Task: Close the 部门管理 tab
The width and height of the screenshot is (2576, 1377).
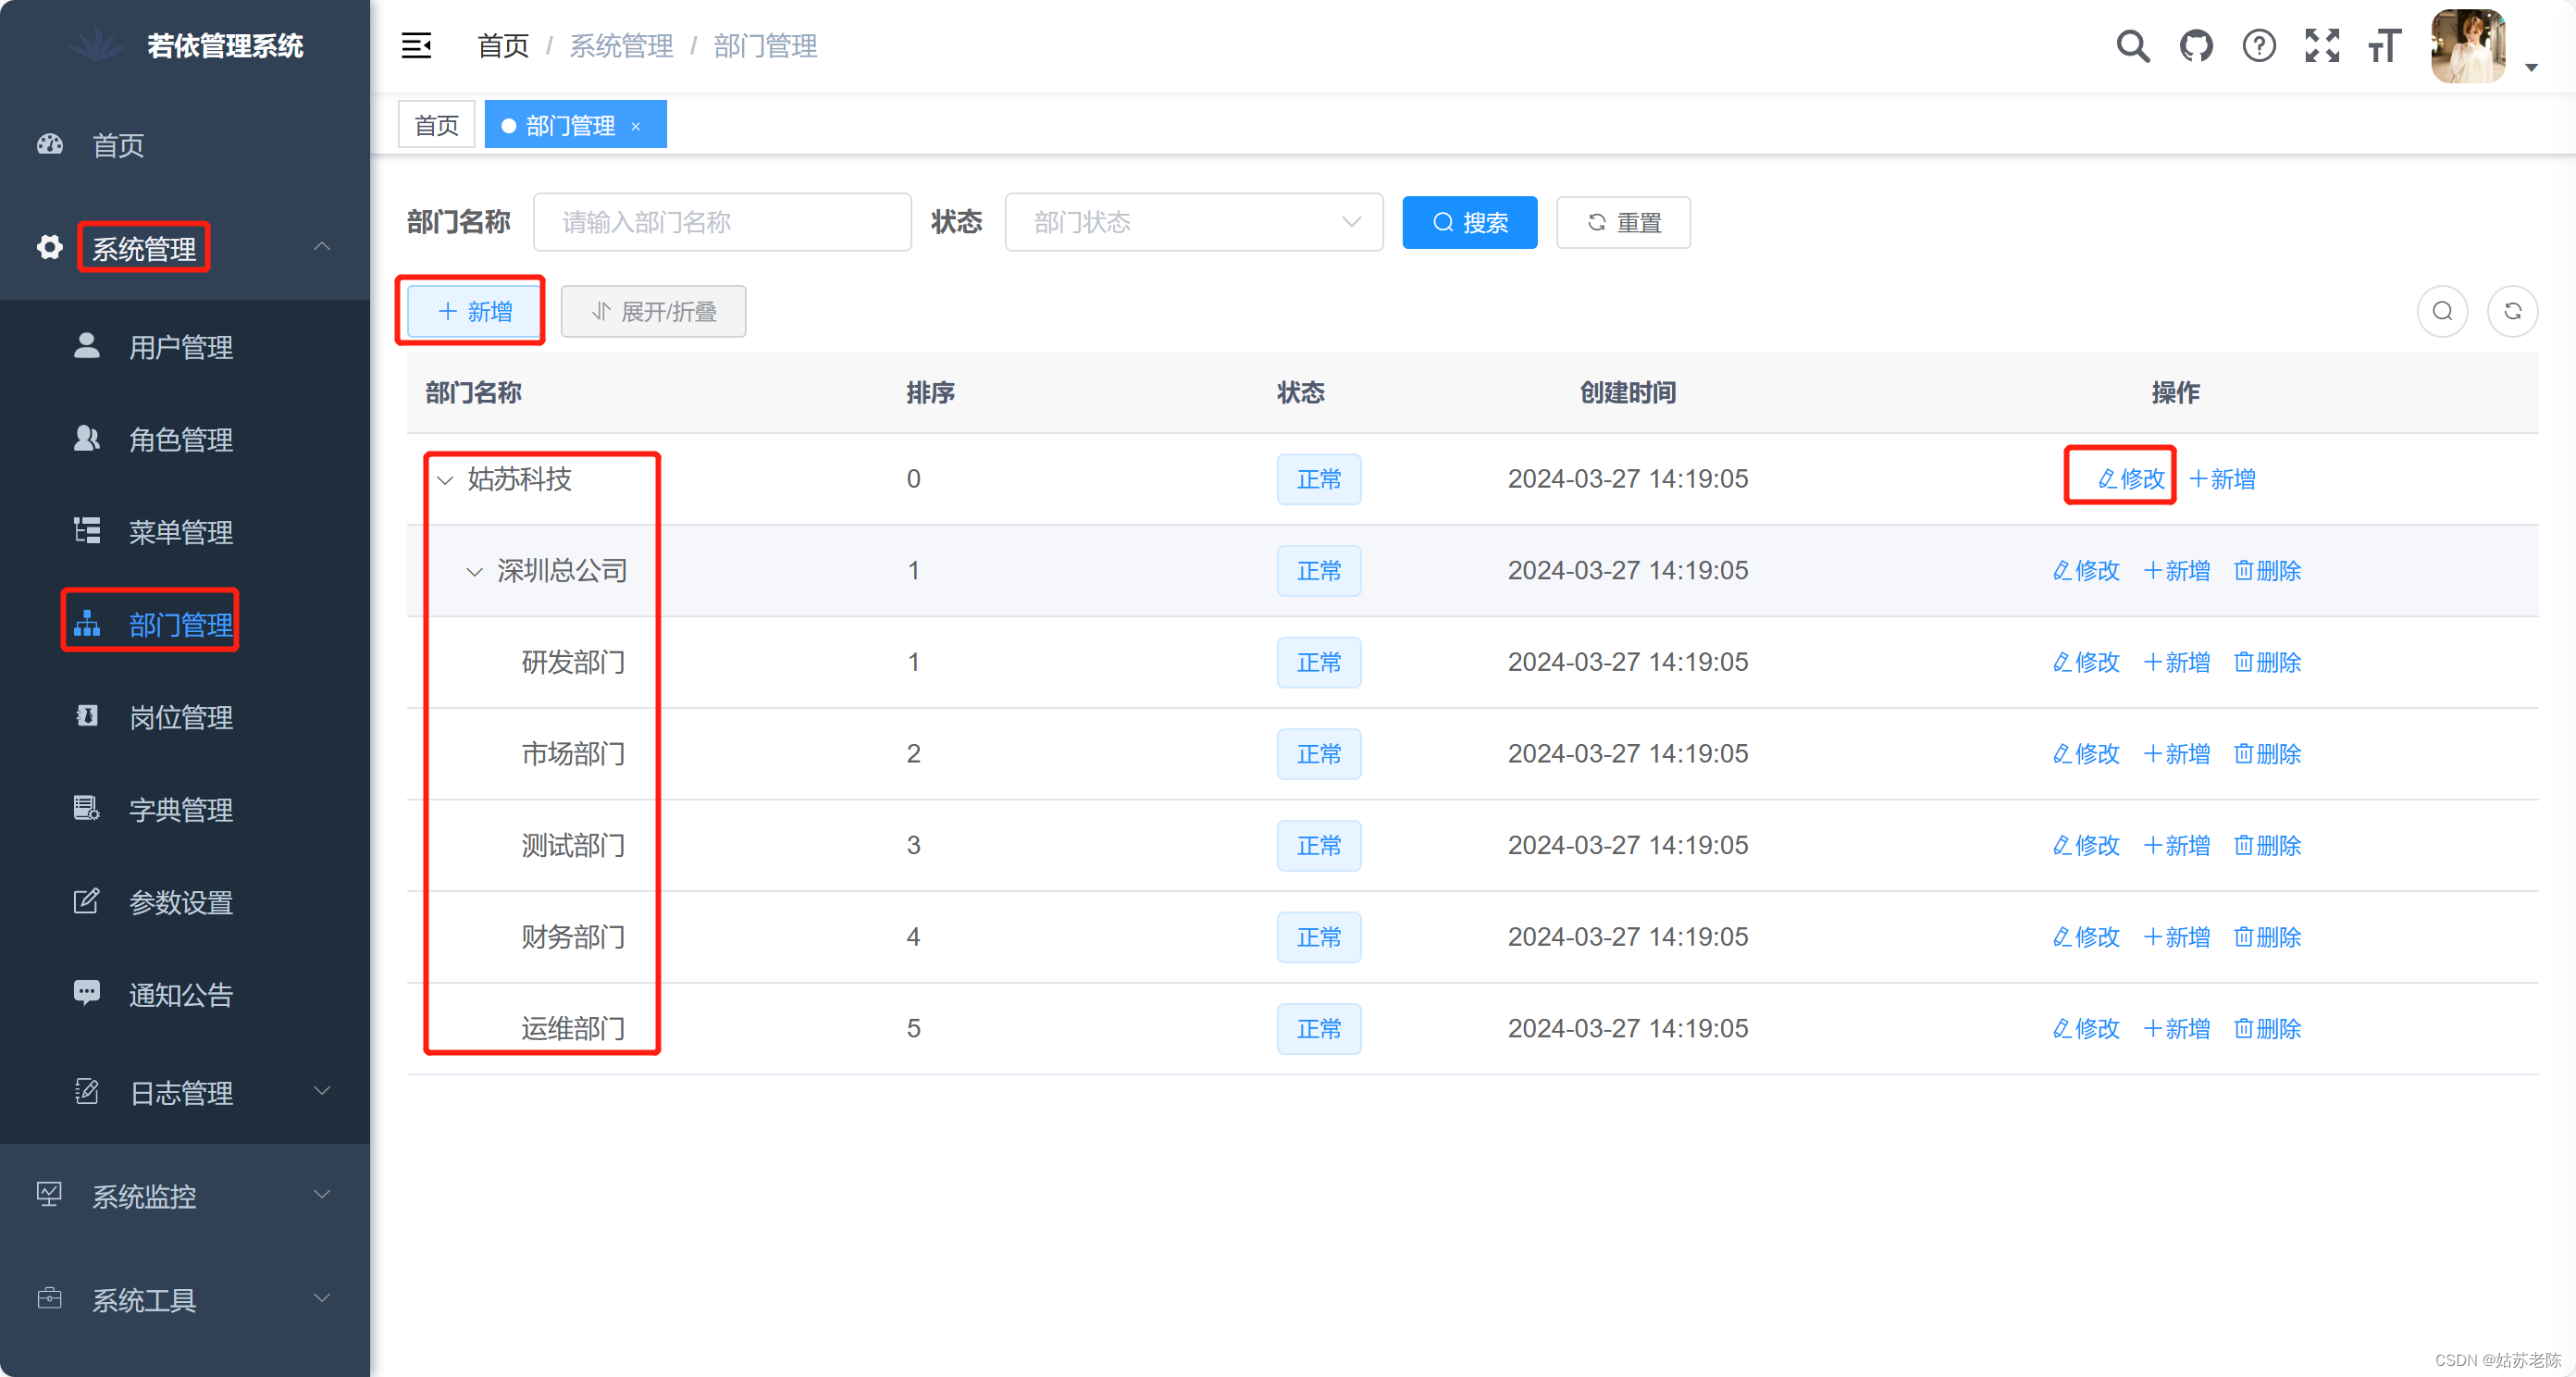Action: click(635, 126)
